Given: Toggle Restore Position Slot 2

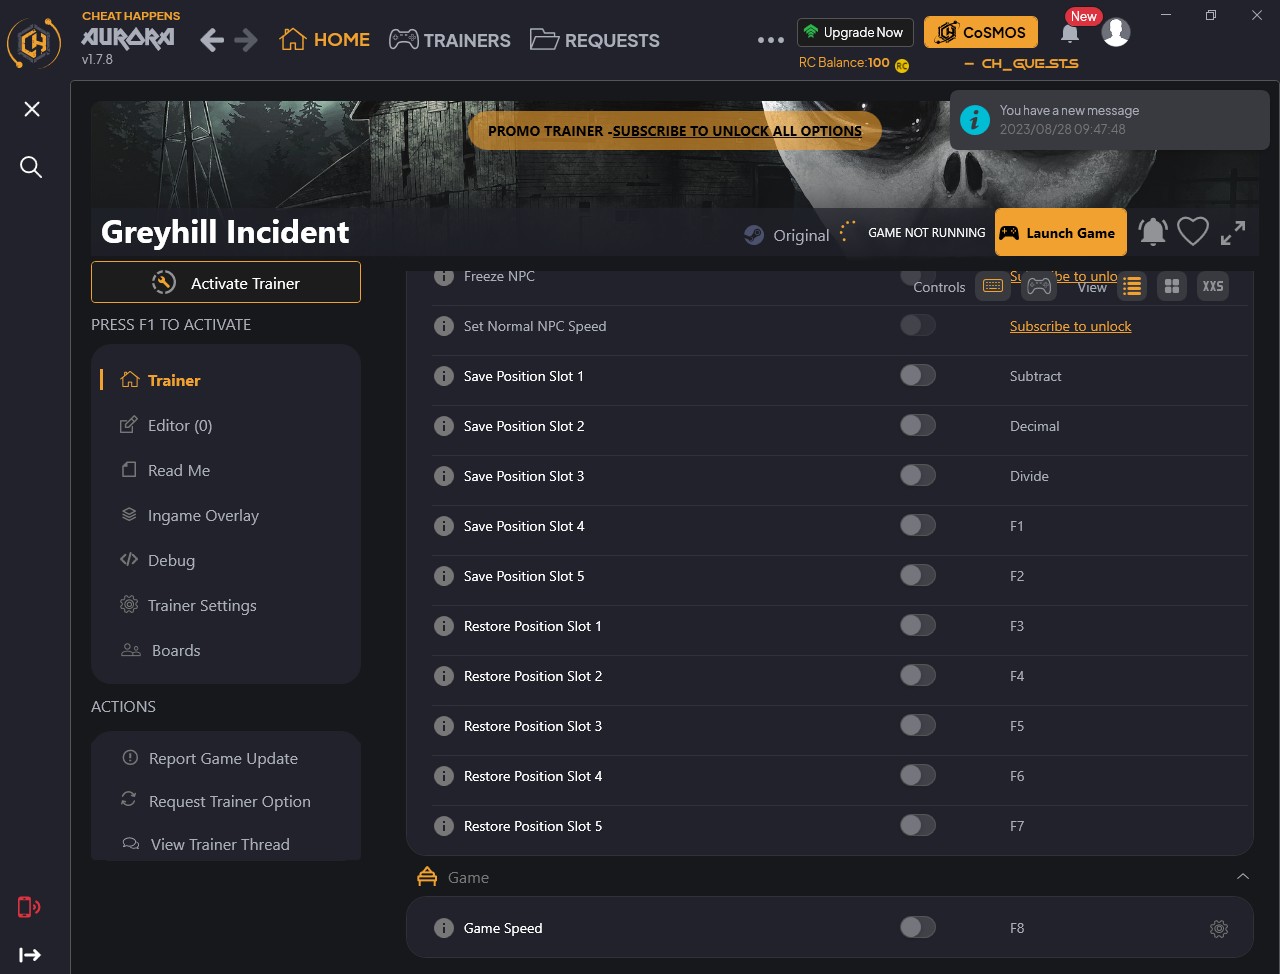Looking at the screenshot, I should (917, 675).
